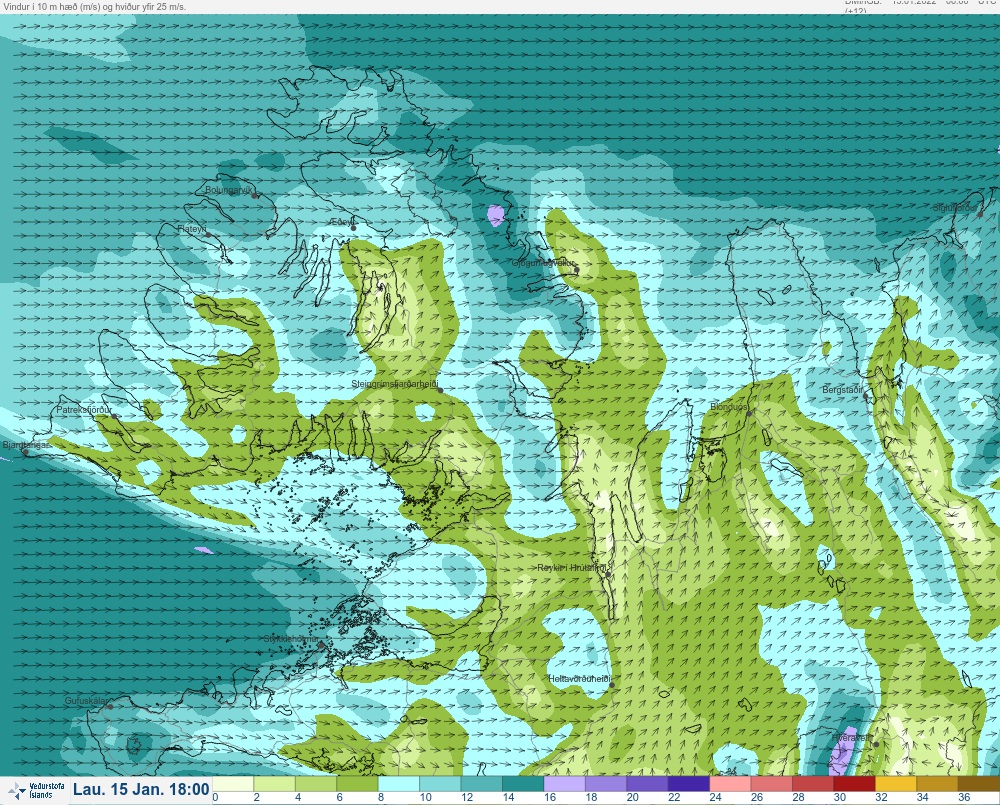Pick the 22–24 m/s dark indigo legend swatch

tap(689, 783)
